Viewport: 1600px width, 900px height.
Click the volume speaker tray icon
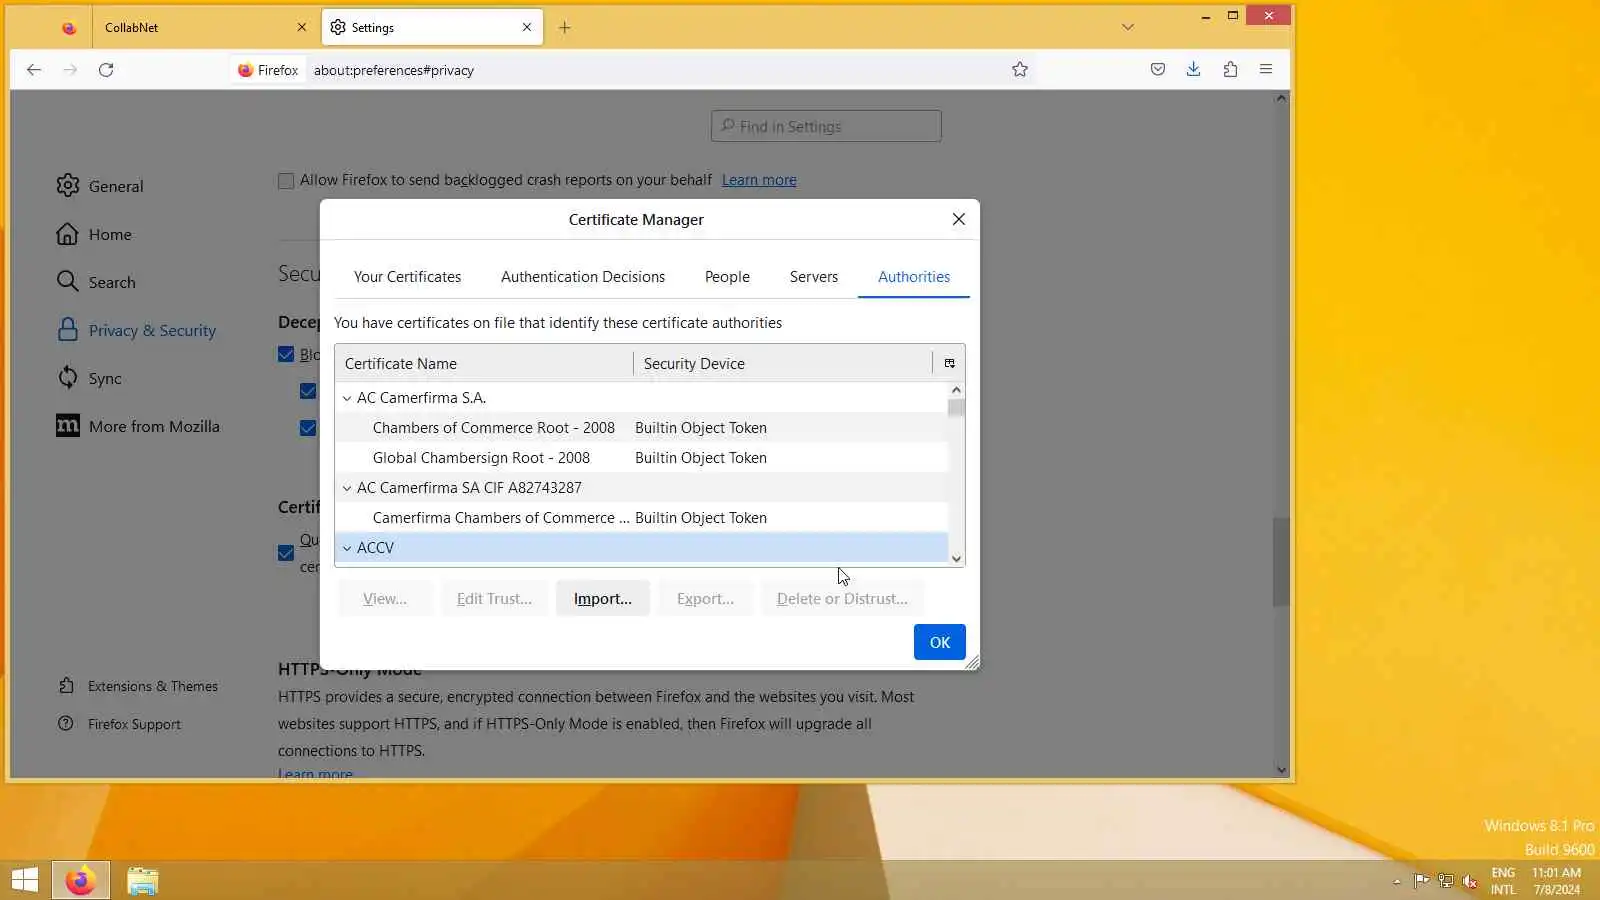(x=1470, y=881)
